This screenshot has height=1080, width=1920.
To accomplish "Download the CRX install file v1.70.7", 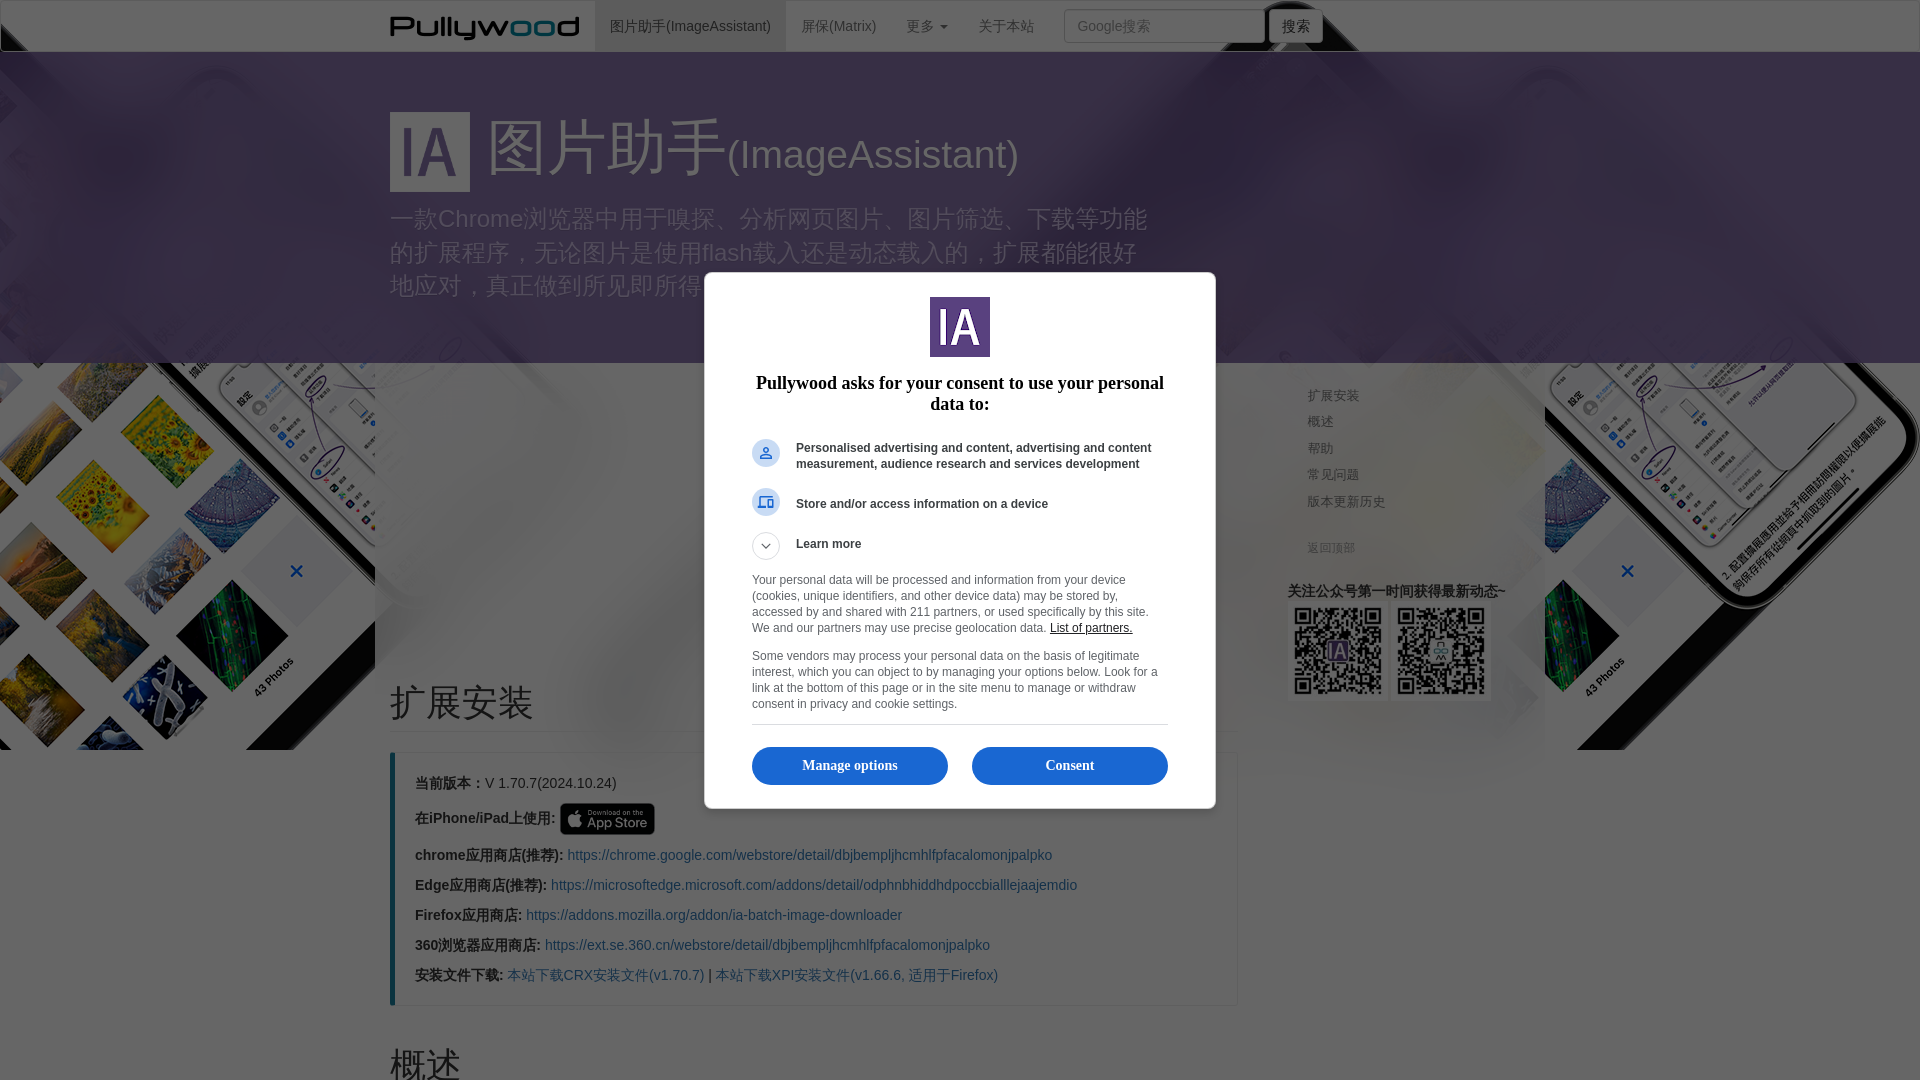I will [x=605, y=975].
